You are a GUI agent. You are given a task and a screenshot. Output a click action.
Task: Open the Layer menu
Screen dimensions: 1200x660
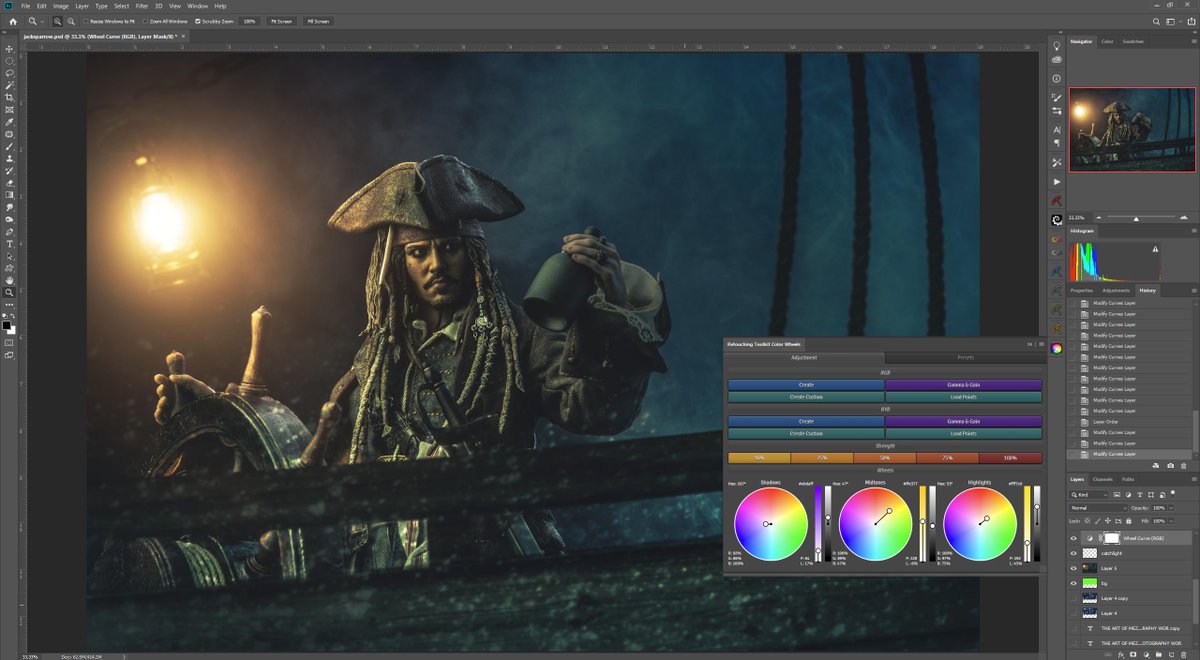pyautogui.click(x=82, y=6)
